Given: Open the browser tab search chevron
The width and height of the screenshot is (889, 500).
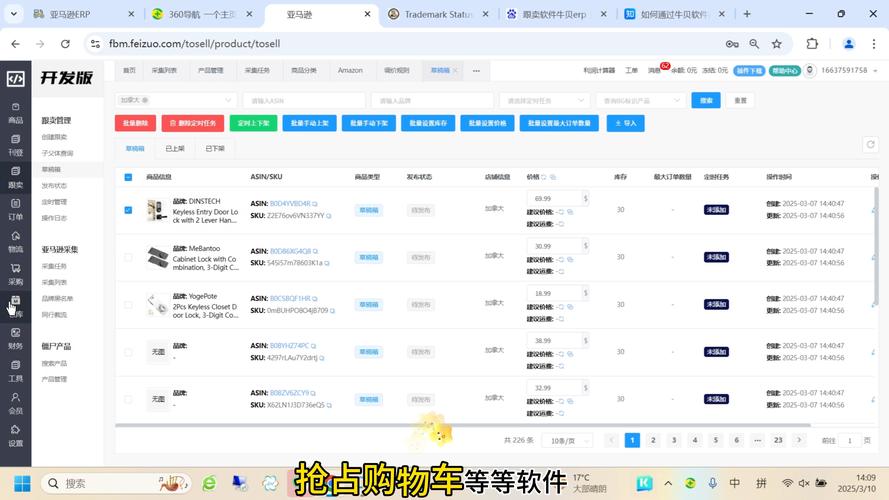Looking at the screenshot, I should 14,14.
